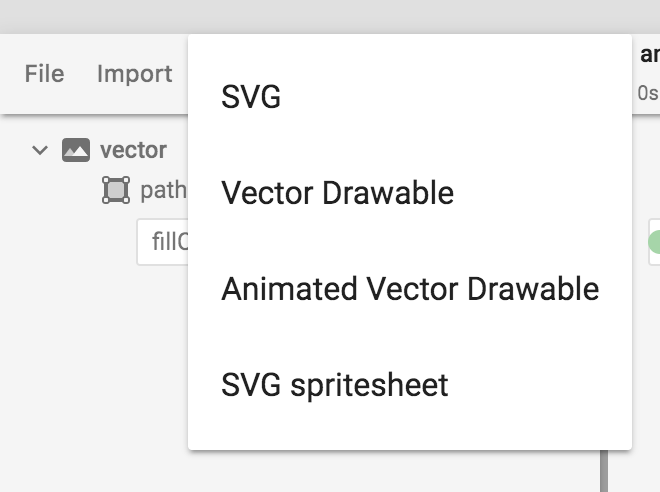Click the path layer bounding-box icon
This screenshot has width=660, height=492.
pyautogui.click(x=117, y=190)
